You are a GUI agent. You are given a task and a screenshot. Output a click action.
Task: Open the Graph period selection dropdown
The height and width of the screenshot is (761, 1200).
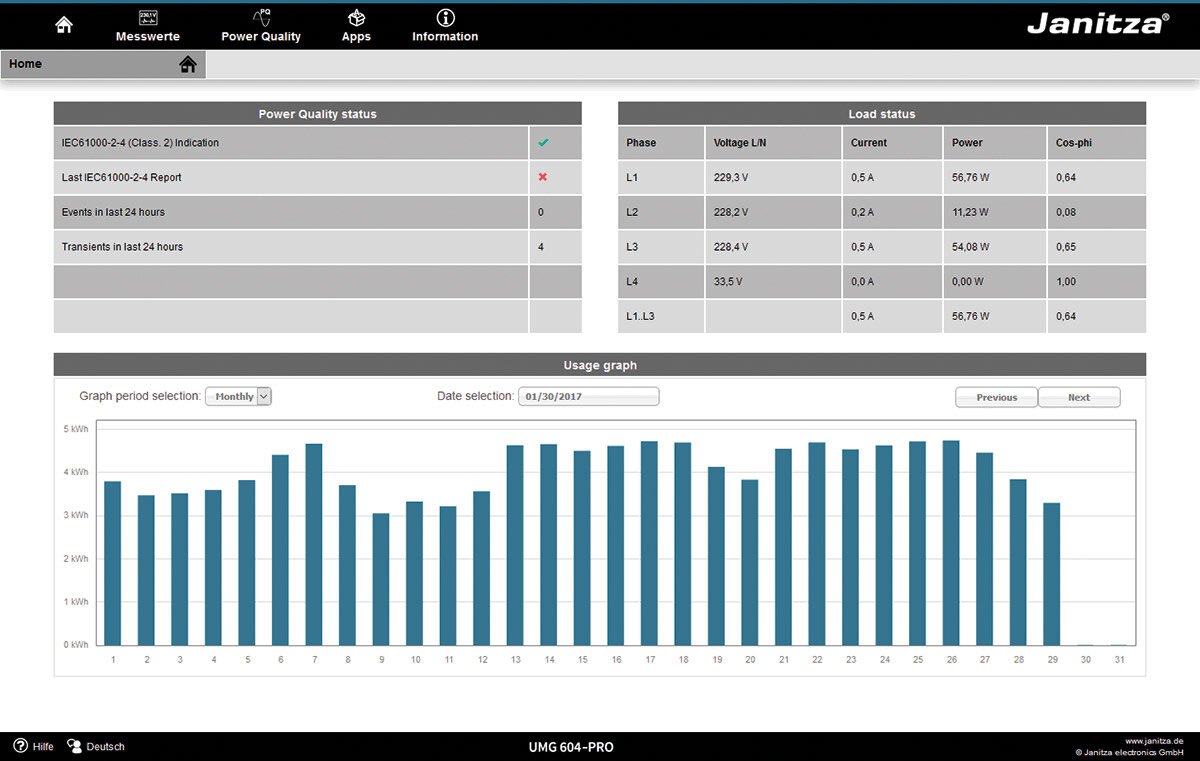[x=238, y=397]
